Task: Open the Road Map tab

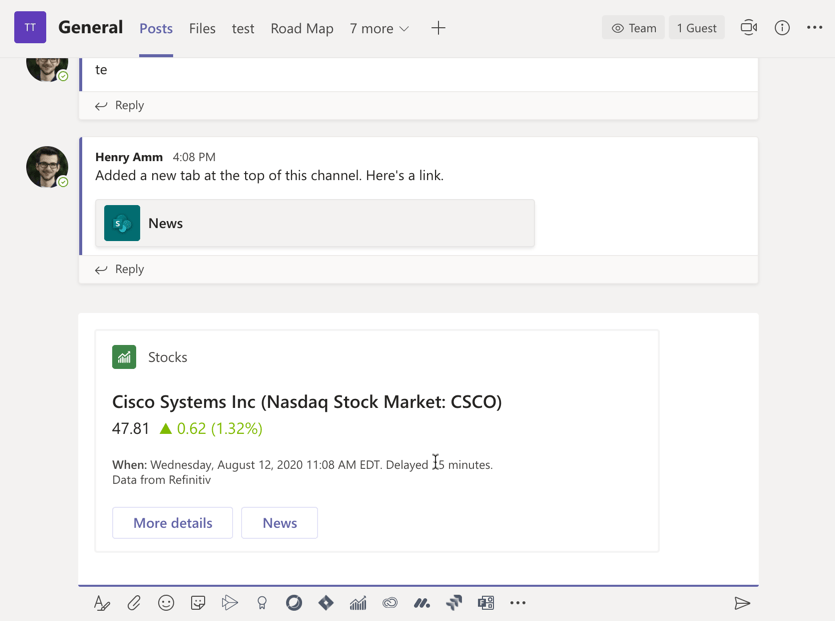Action: click(302, 28)
